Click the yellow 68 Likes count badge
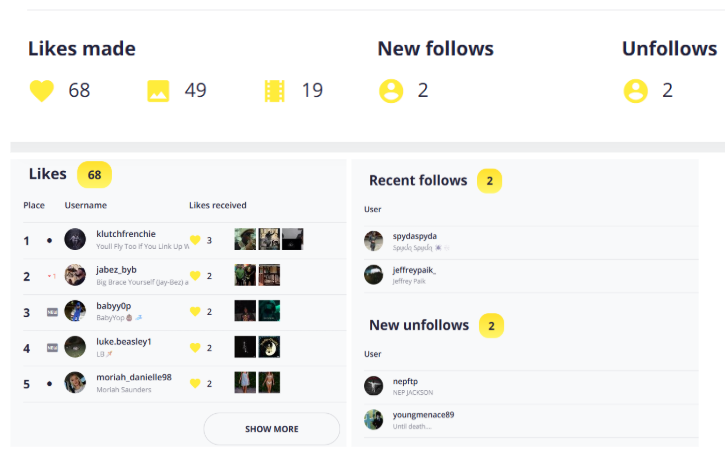This screenshot has width=725, height=450. pos(94,175)
